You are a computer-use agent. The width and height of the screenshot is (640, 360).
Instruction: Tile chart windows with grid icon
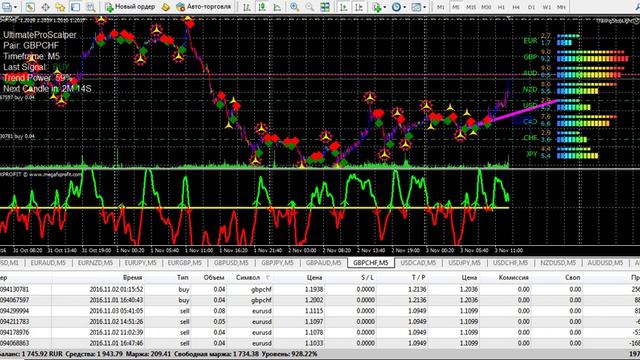(x=325, y=7)
